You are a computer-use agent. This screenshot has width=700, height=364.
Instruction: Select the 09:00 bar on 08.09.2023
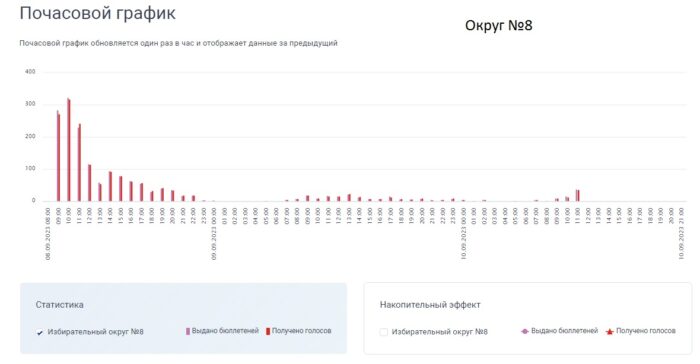pyautogui.click(x=58, y=156)
